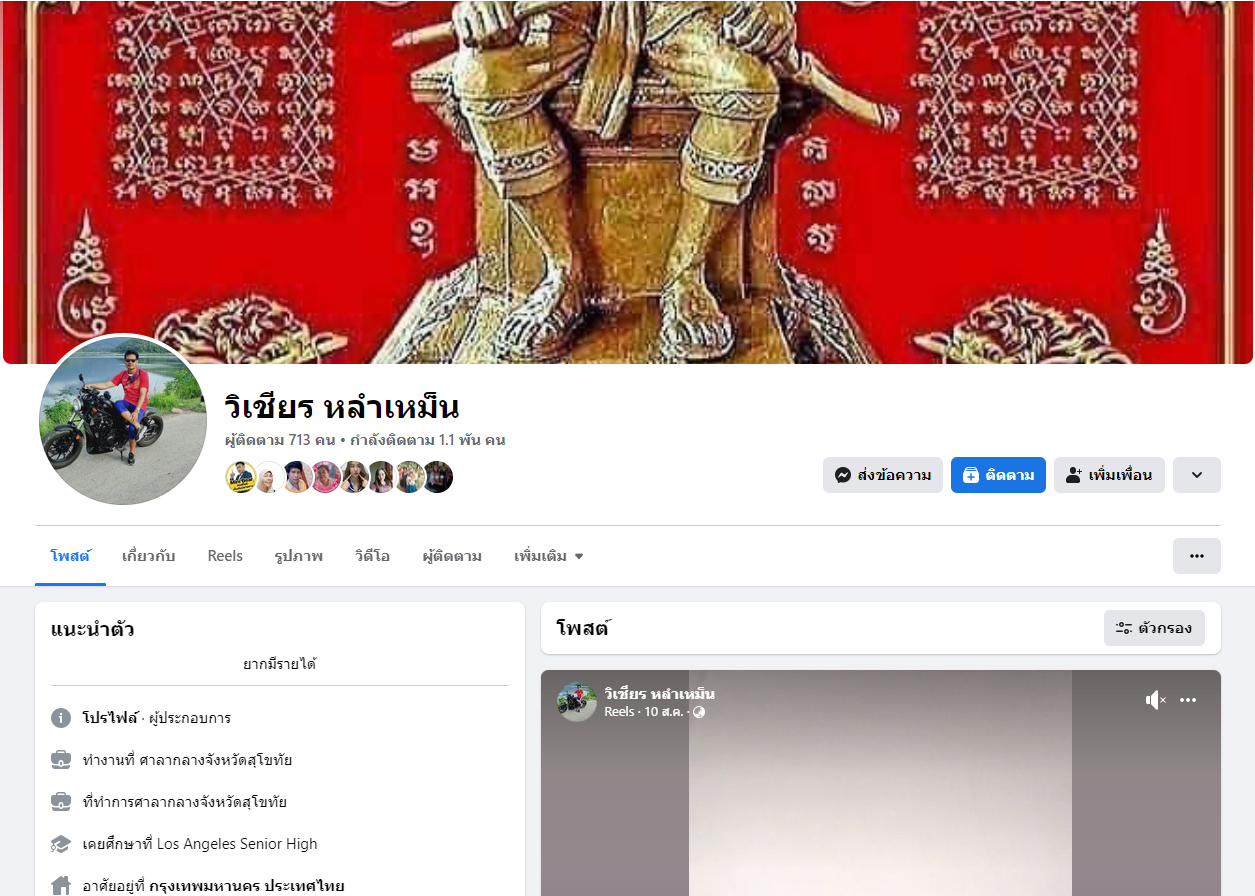Open the three-dots menu on tab bar
Screen dimensions: 1255x896
click(1197, 556)
